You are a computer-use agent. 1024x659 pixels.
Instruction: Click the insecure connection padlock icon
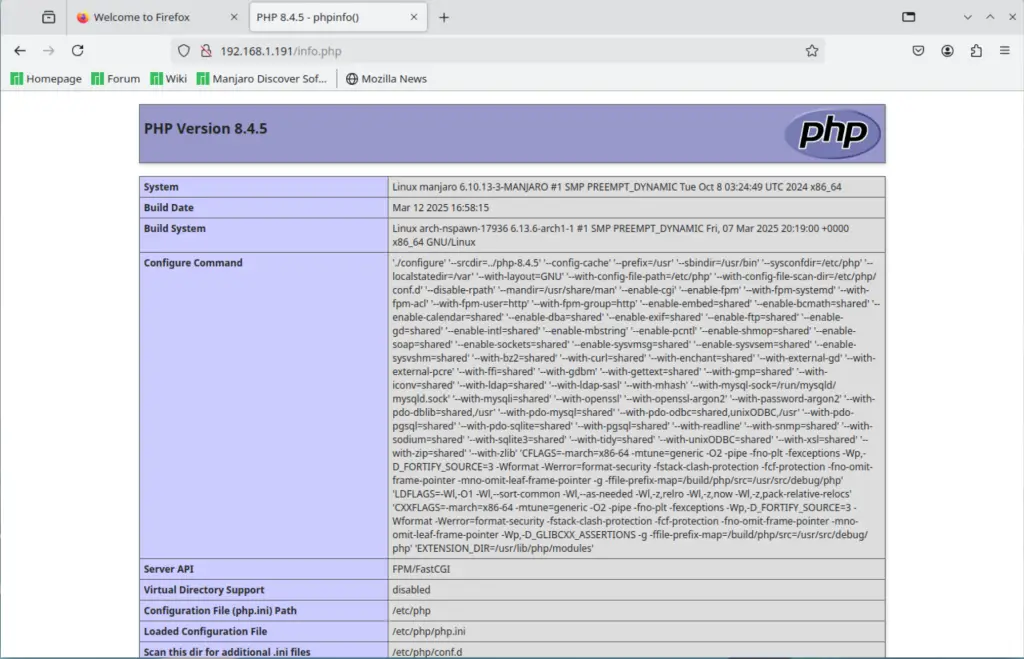[205, 50]
